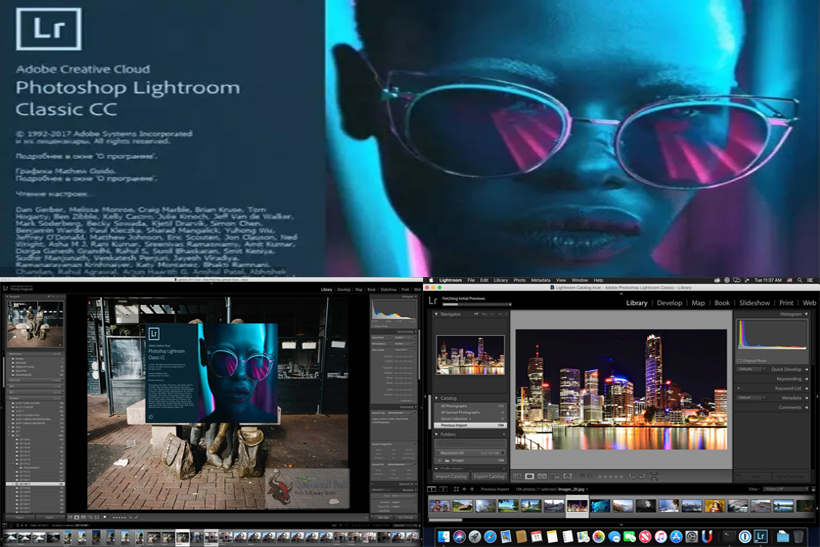
Task: Toggle reject flag in right Lightroom toolbar
Action: click(x=590, y=476)
